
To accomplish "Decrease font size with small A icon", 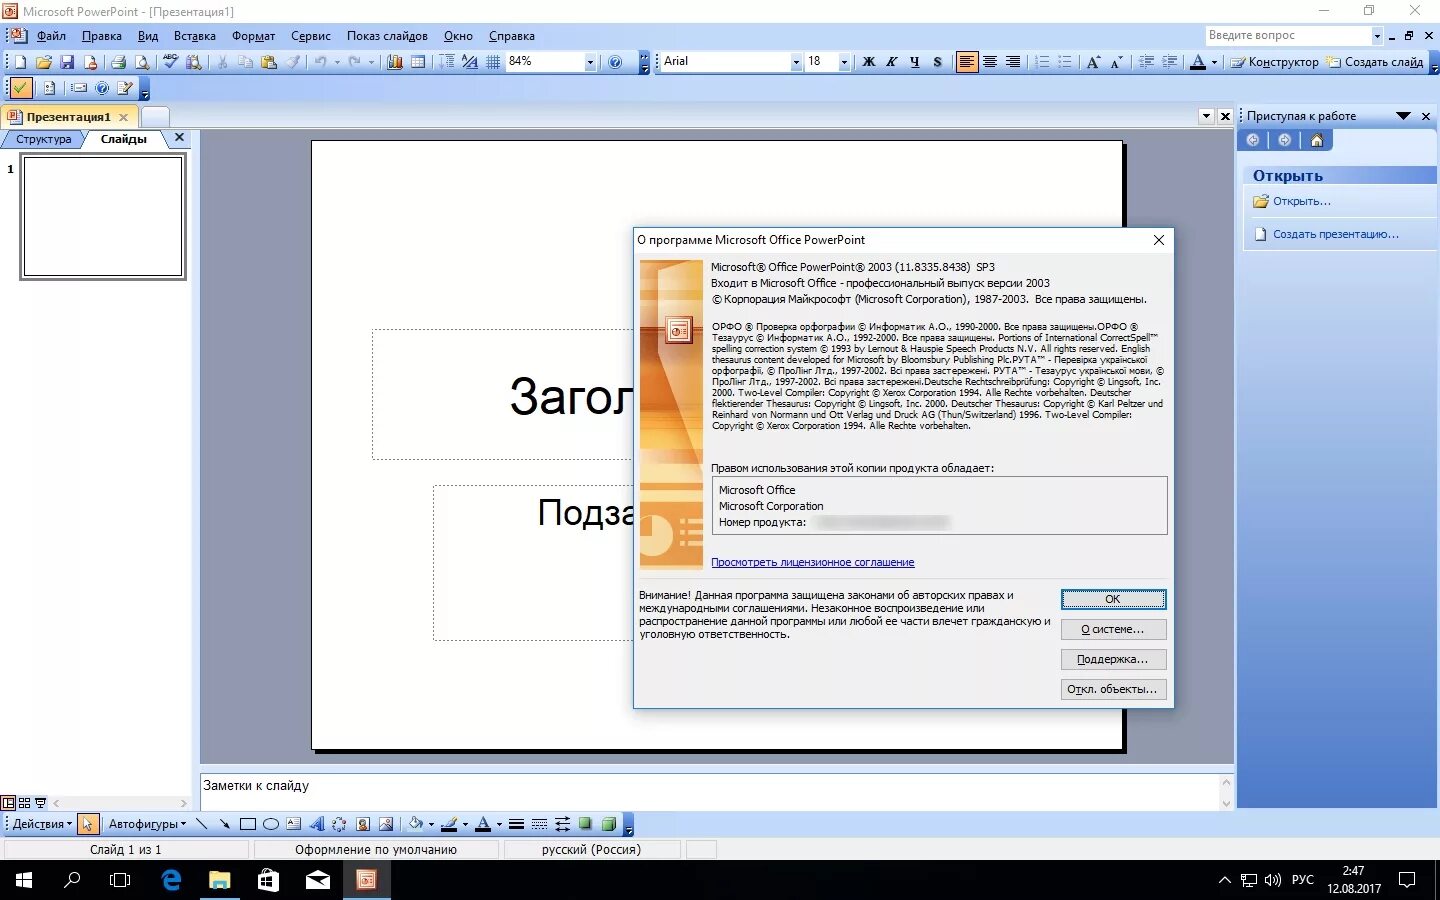I will (1117, 62).
